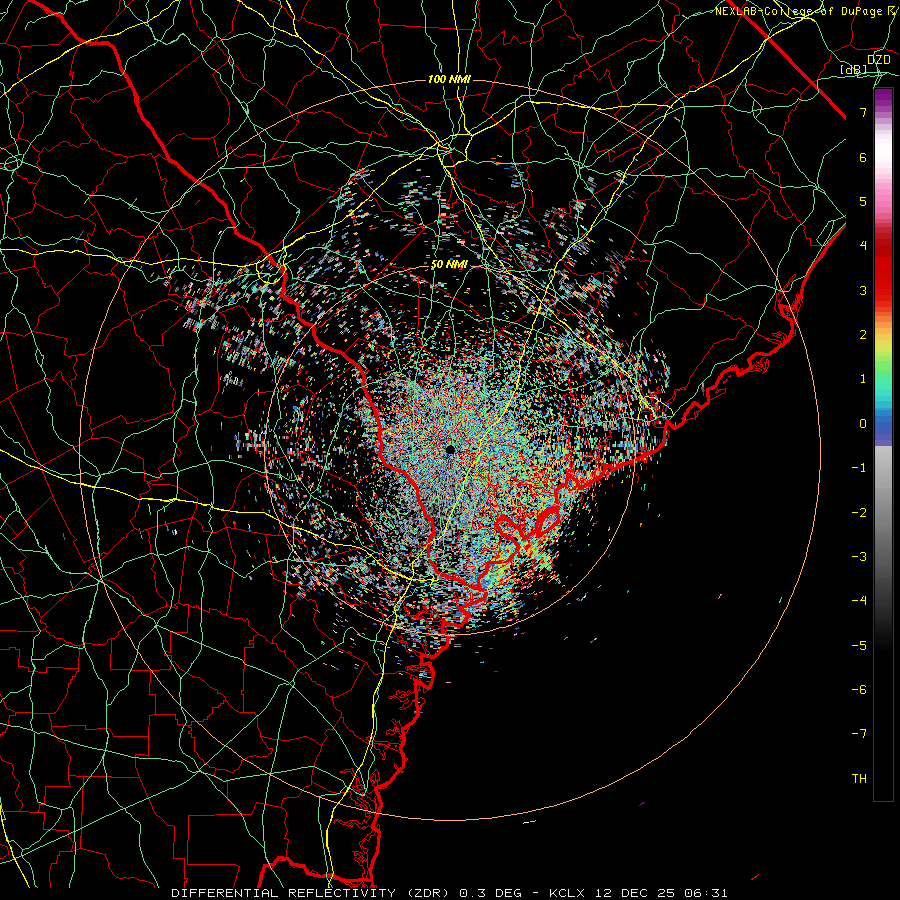Click the purple top of the color bar
Screen dimensions: 900x900
(x=883, y=96)
